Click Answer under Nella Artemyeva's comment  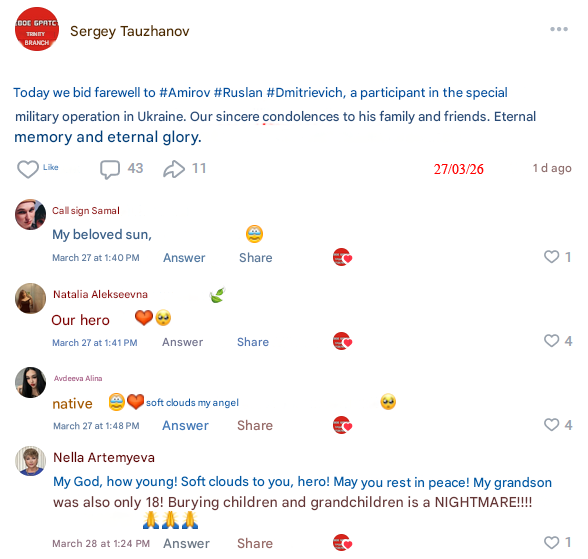pyautogui.click(x=186, y=544)
